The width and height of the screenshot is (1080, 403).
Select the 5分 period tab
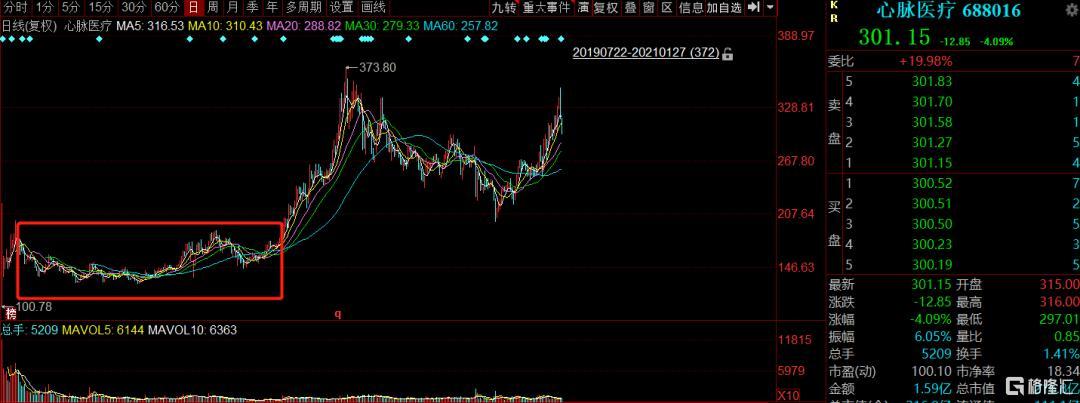coord(70,8)
